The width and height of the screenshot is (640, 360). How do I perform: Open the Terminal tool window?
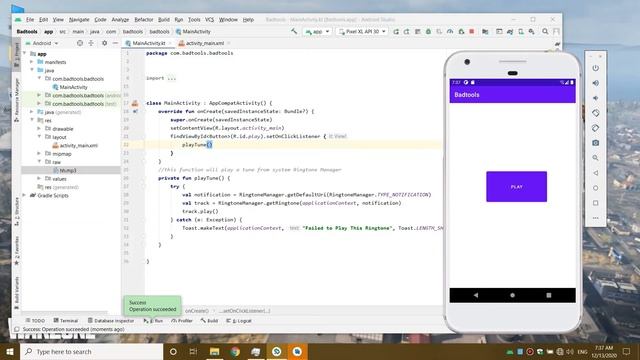click(65, 321)
